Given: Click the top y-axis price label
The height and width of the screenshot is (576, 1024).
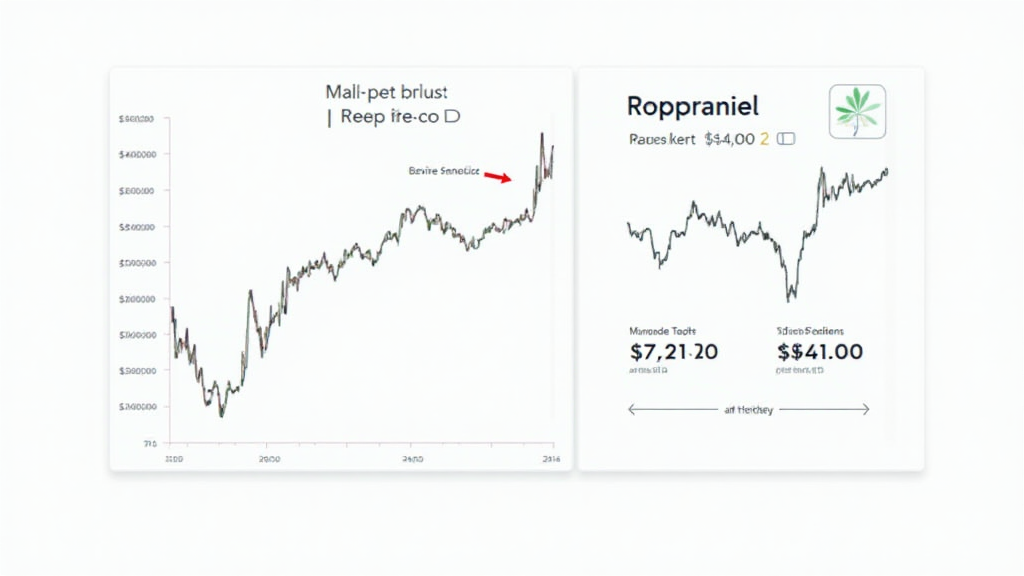Looking at the screenshot, I should [x=135, y=119].
